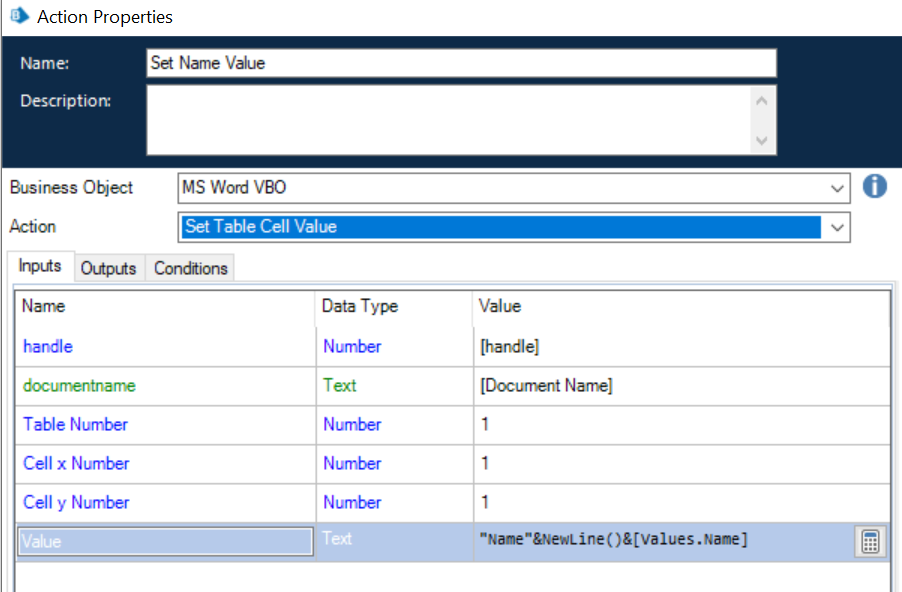Click the blue info icon beside Business Object

coord(875,187)
